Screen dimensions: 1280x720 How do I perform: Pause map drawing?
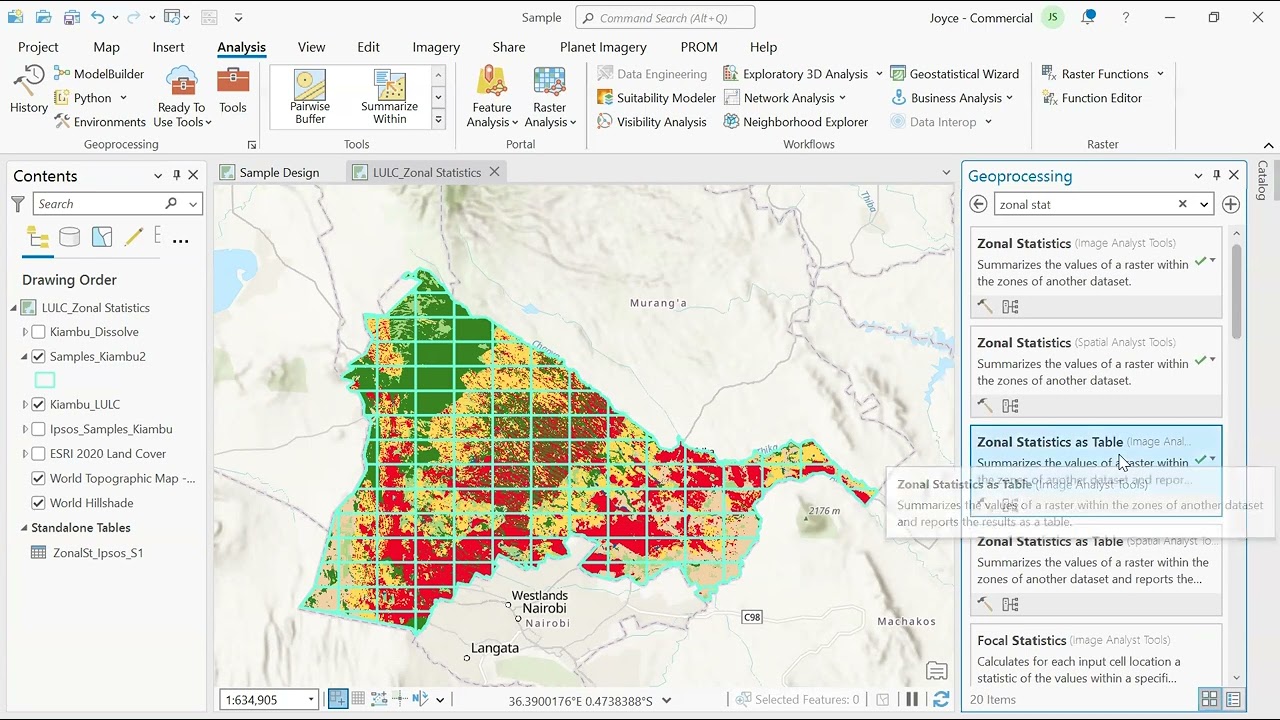(912, 700)
